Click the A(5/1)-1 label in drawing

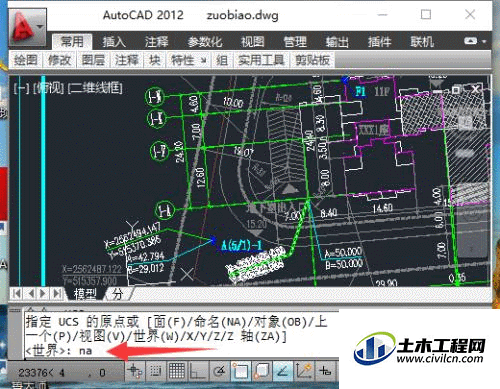(x=242, y=246)
